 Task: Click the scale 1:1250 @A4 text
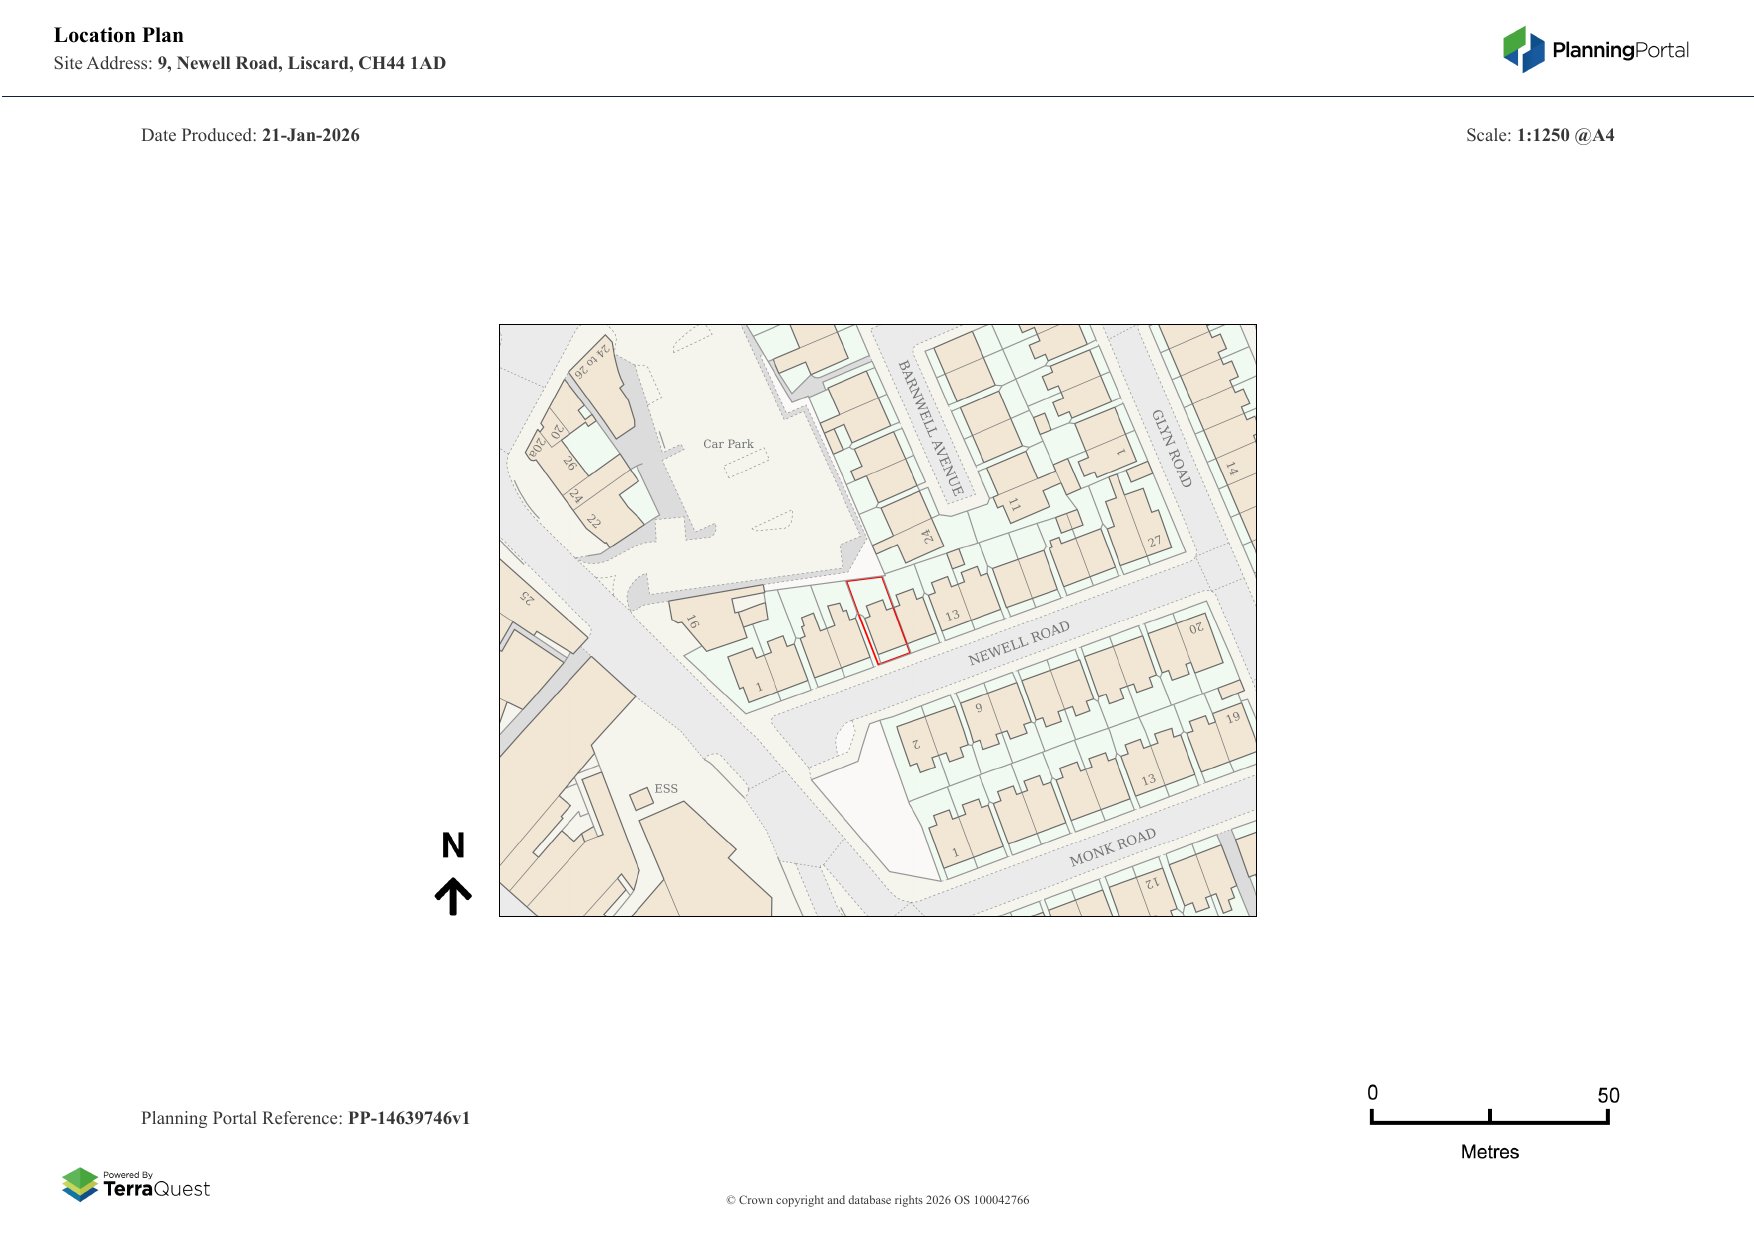(1565, 135)
